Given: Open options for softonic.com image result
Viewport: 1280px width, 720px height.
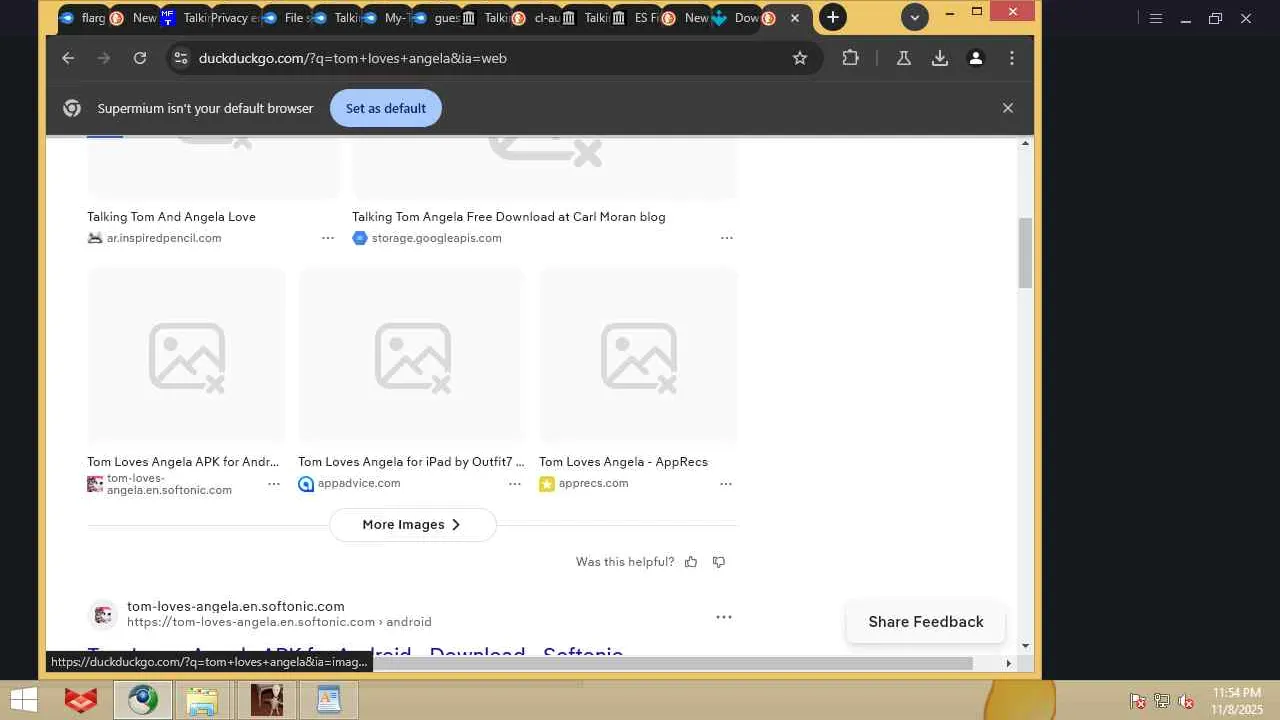Looking at the screenshot, I should [x=273, y=484].
